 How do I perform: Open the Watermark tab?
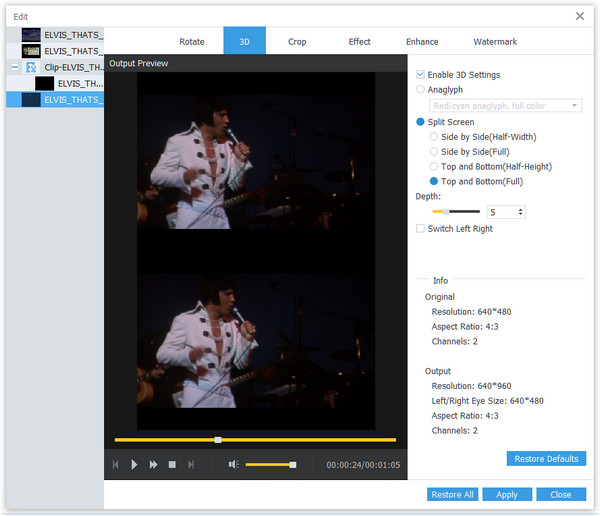pyautogui.click(x=495, y=41)
